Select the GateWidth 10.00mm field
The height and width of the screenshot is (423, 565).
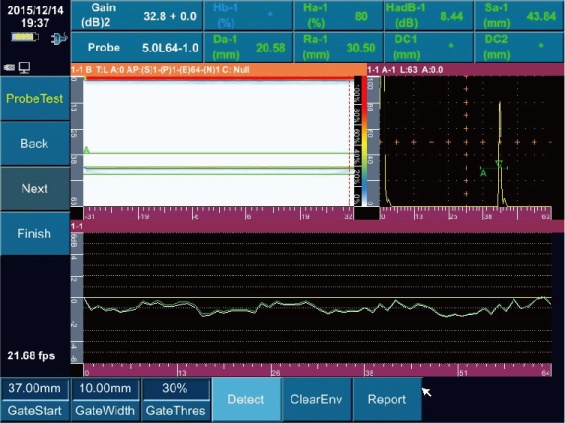coord(105,399)
